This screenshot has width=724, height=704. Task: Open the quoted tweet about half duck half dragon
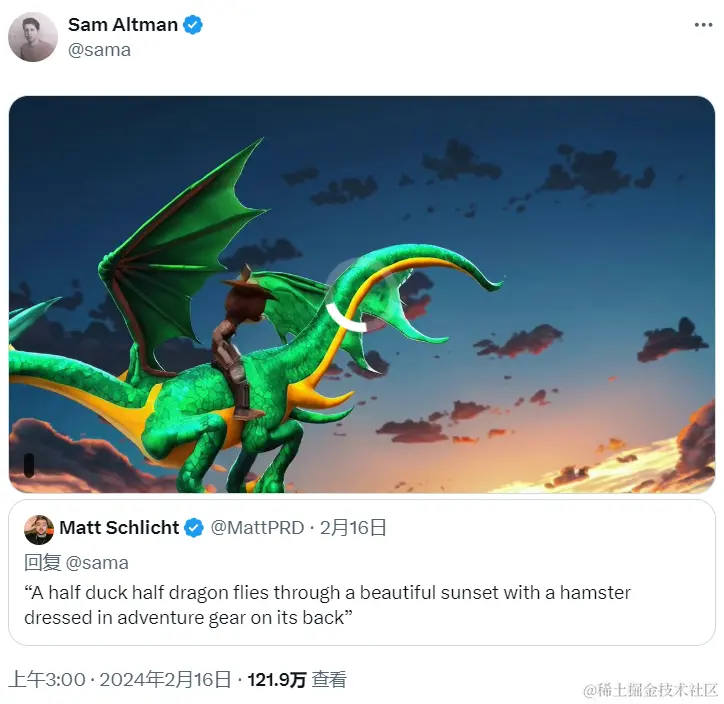pyautogui.click(x=362, y=572)
